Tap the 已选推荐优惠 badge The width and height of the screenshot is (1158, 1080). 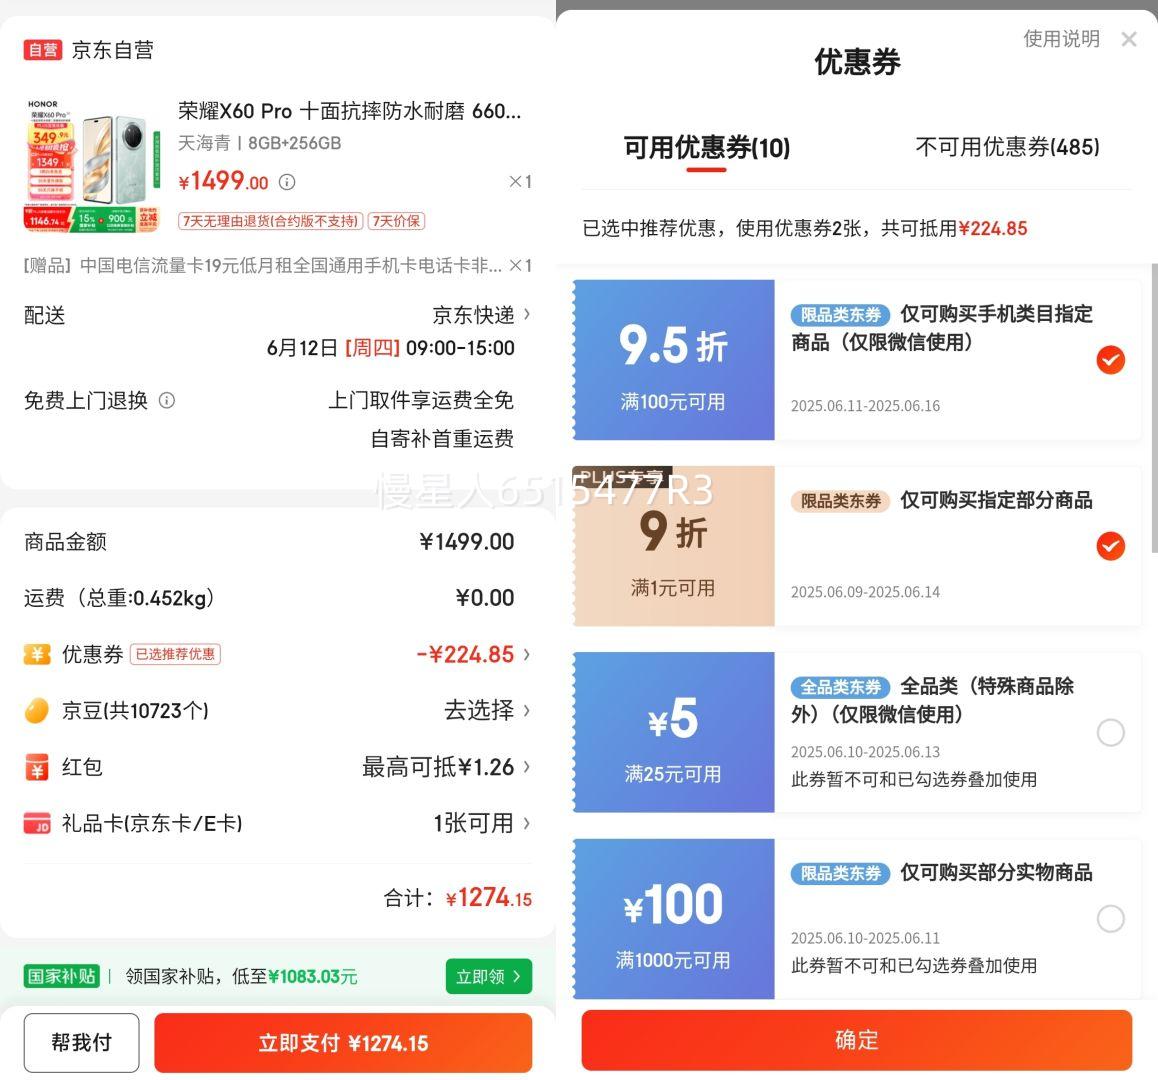[x=175, y=655]
